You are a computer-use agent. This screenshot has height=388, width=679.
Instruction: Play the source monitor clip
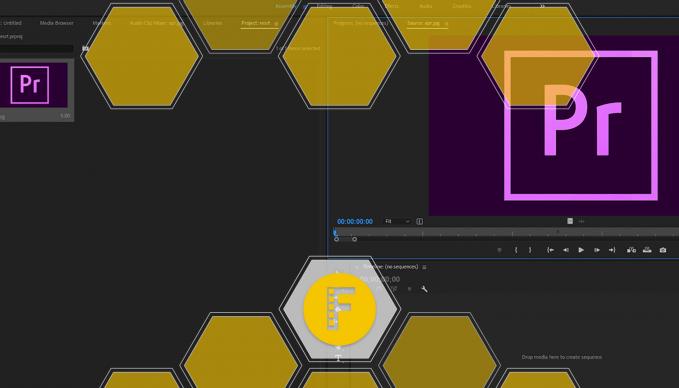[x=581, y=250]
